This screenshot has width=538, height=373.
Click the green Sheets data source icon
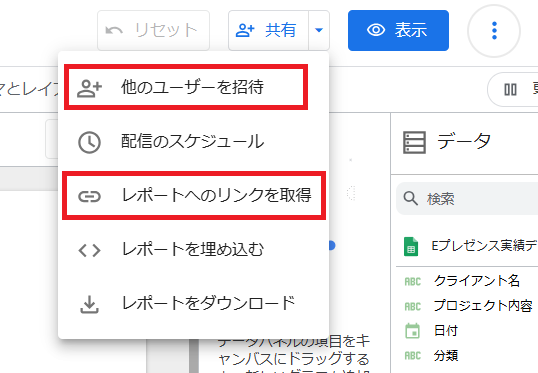coord(411,246)
